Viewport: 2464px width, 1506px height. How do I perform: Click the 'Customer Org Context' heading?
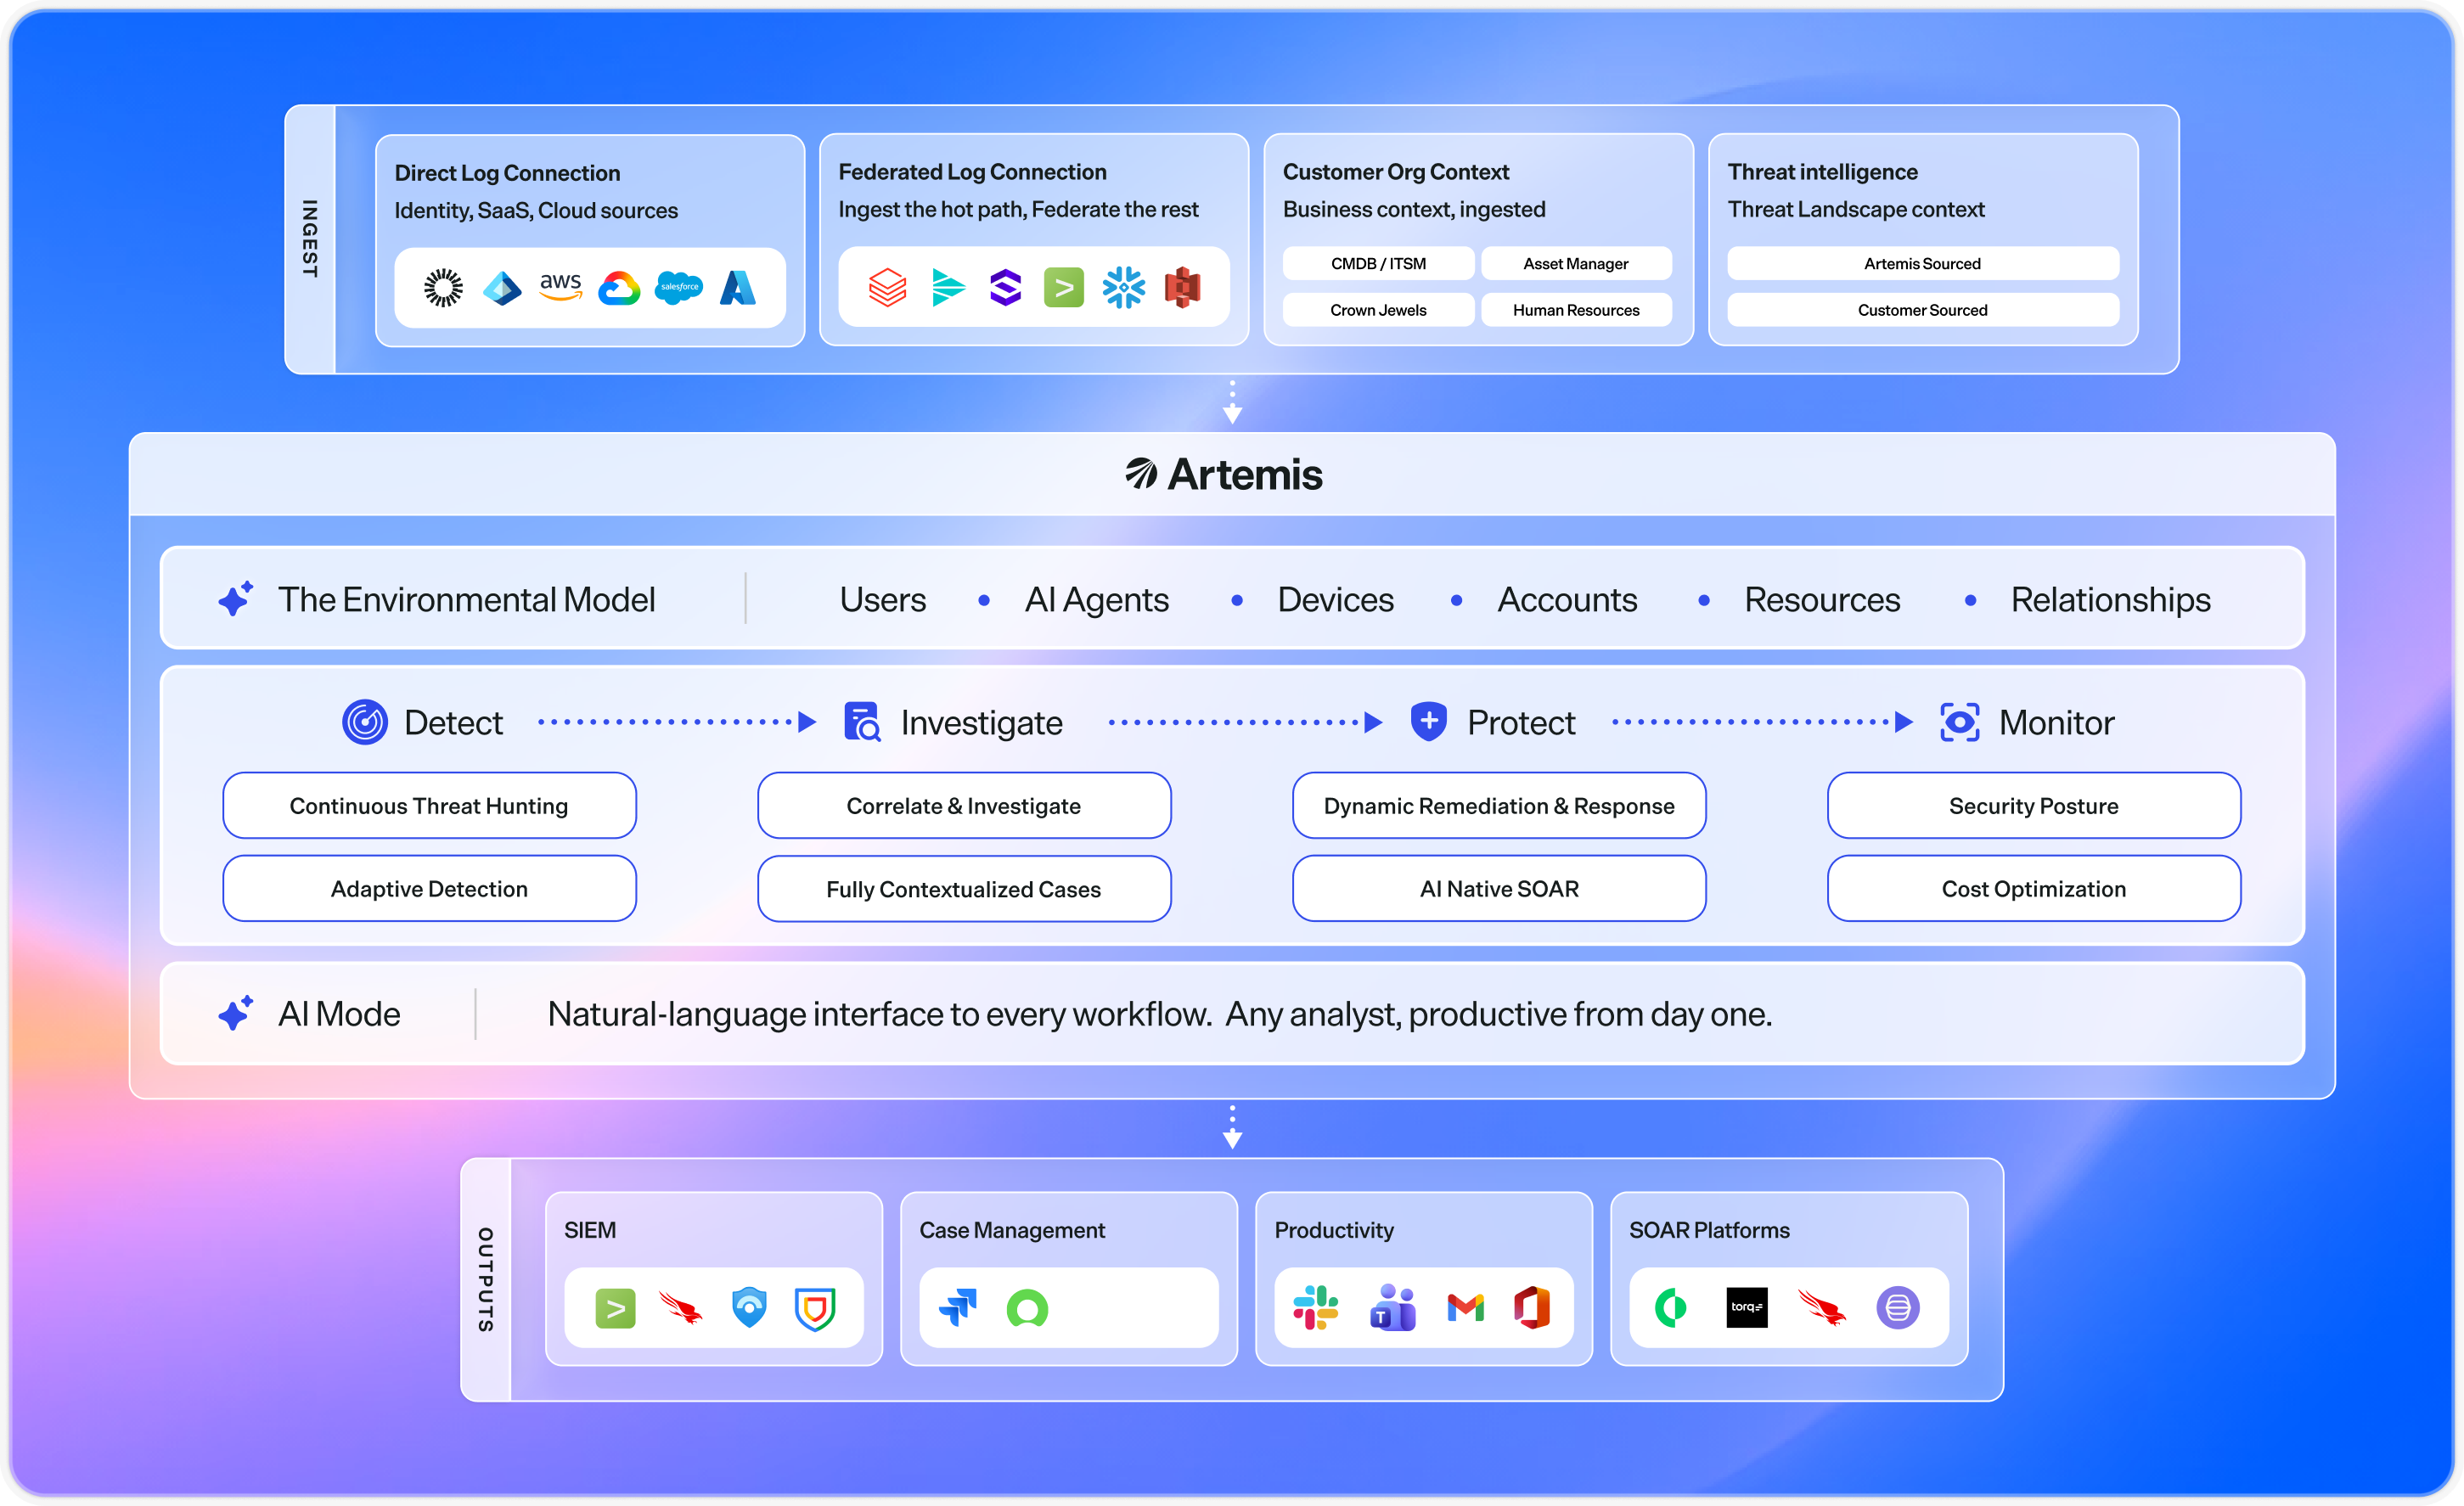coord(1396,172)
